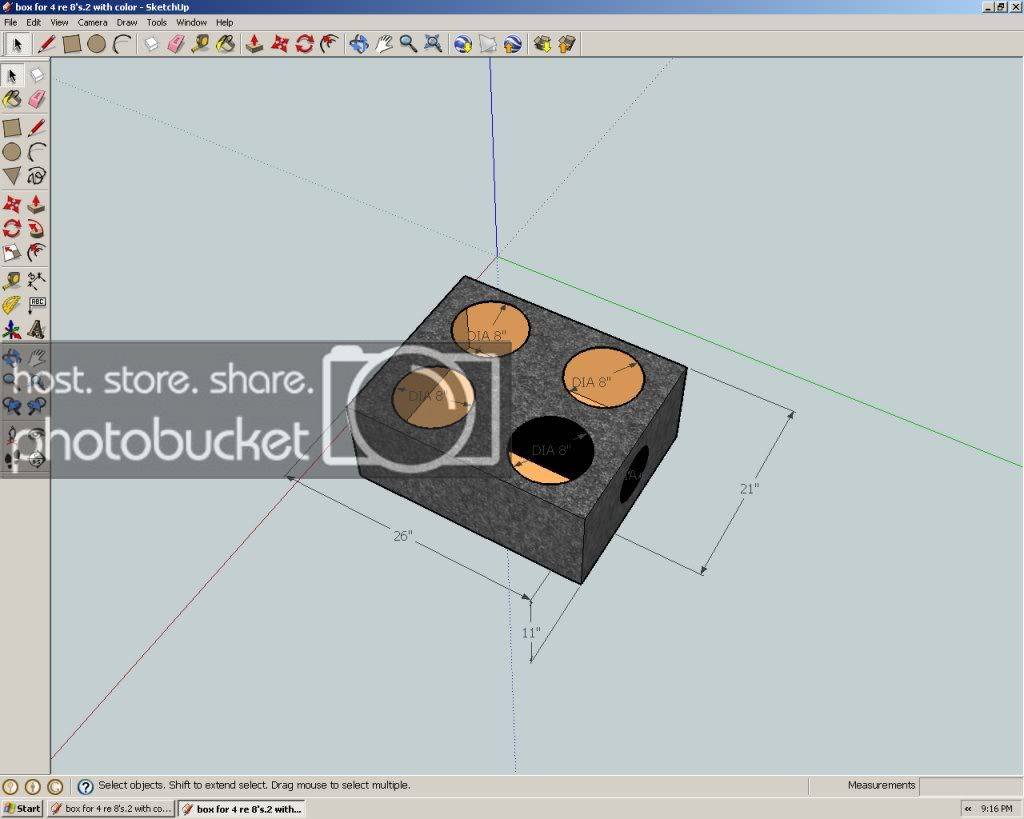Choose the Rotate tool in the top toolbar
Viewport: 1024px width, 819px height.
[304, 44]
